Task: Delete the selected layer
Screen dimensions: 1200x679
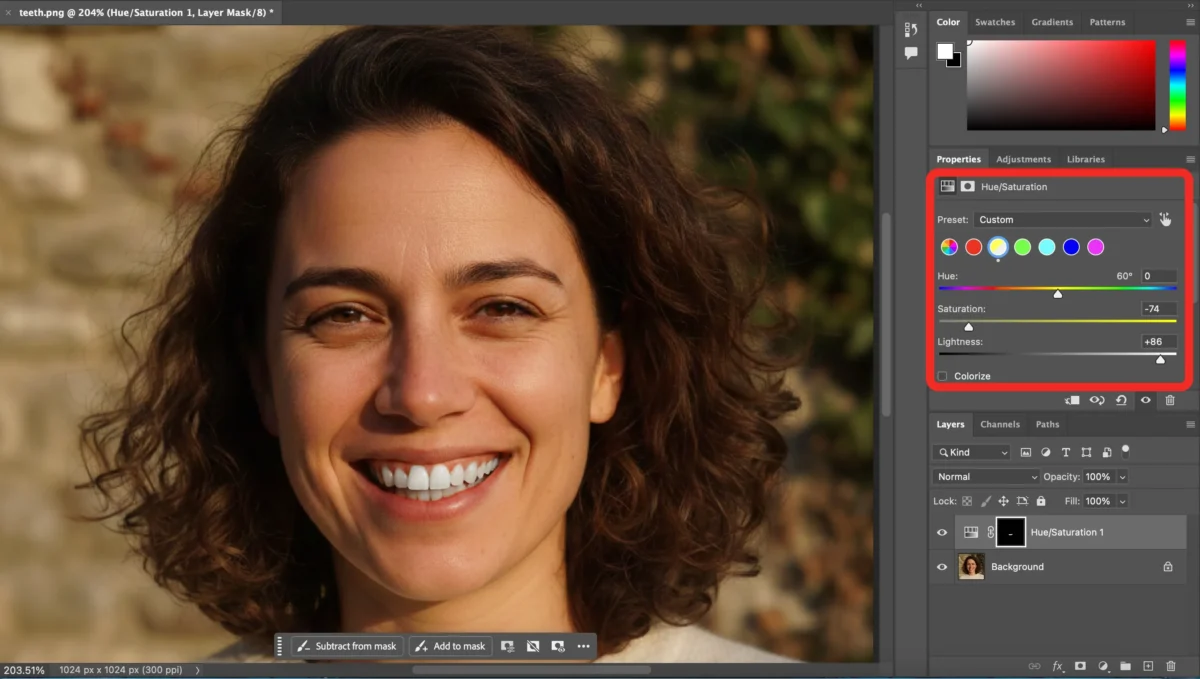Action: [1172, 666]
